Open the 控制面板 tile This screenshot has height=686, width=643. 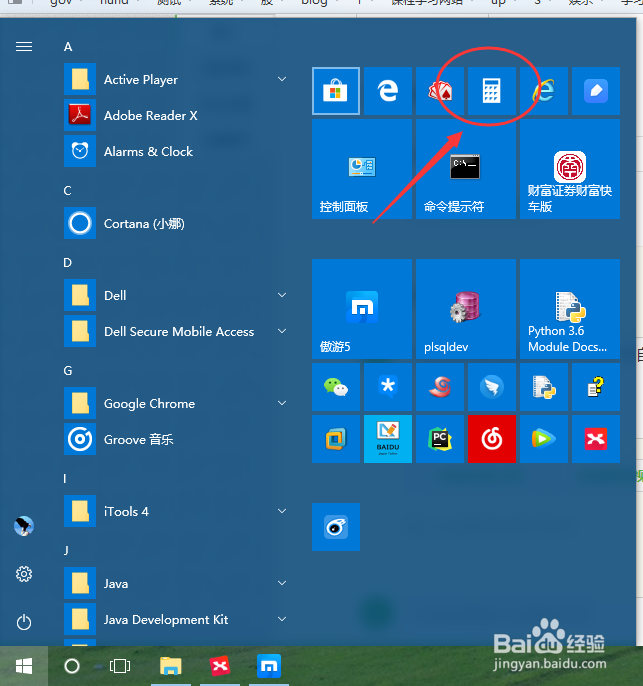tap(362, 169)
